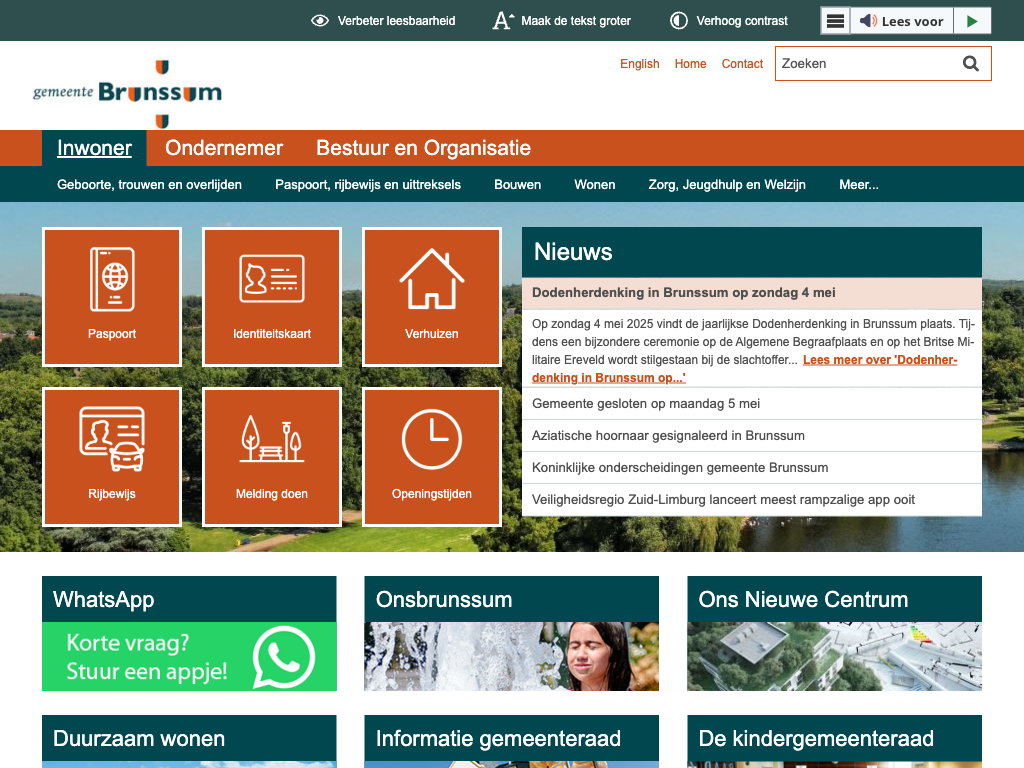Toggle Verhoog contrast mode
Image resolution: width=1024 pixels, height=768 pixels.
tap(728, 21)
